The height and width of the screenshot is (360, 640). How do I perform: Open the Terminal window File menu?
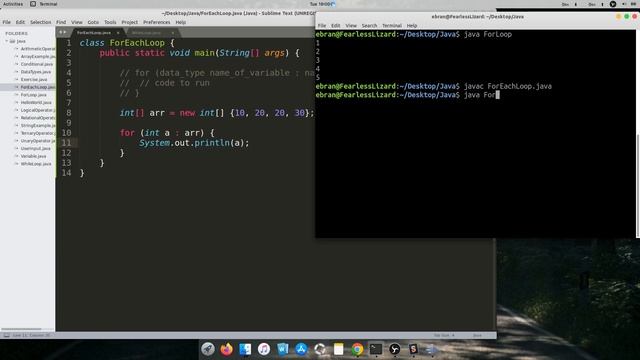coord(322,25)
